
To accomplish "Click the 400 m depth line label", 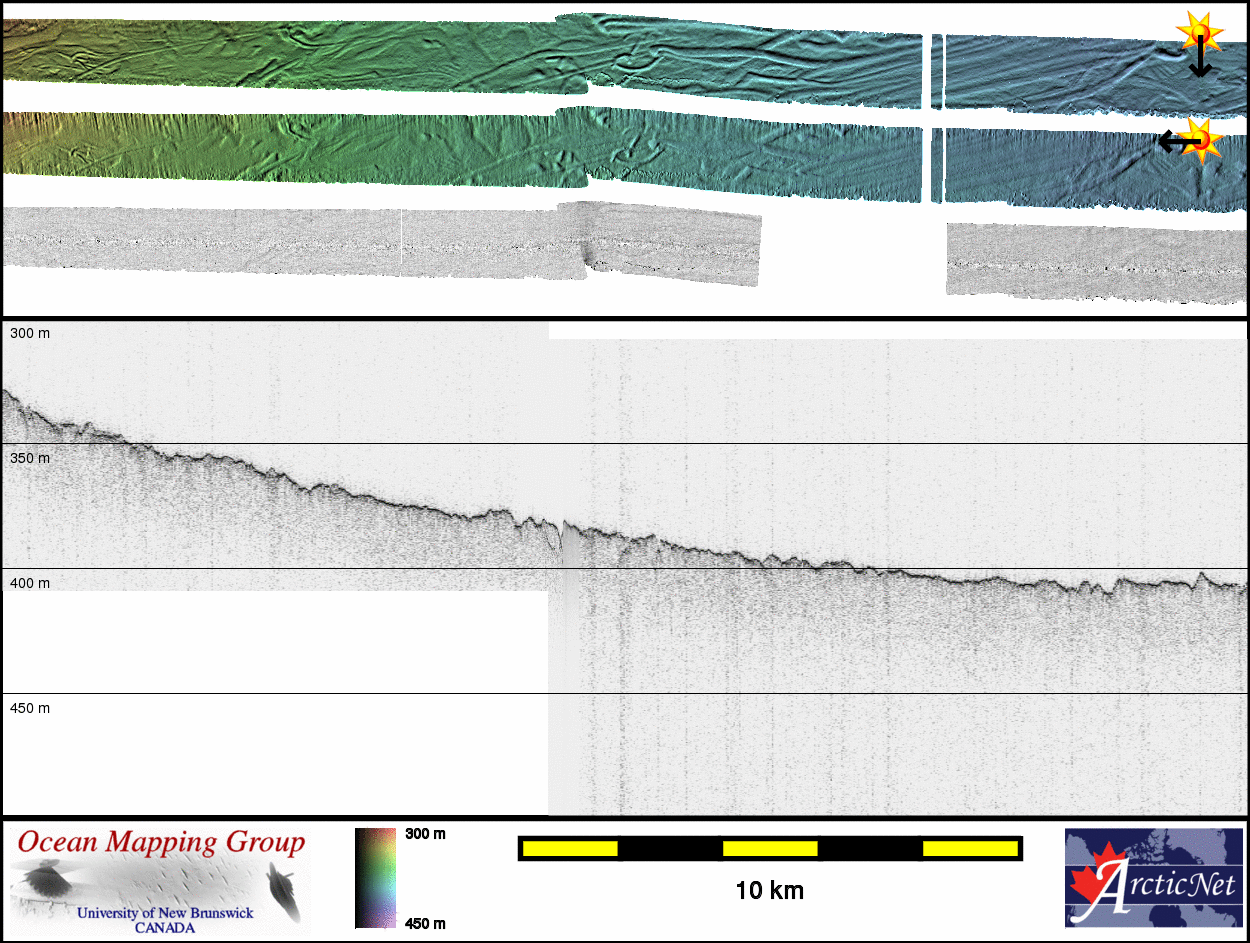I will (30, 583).
